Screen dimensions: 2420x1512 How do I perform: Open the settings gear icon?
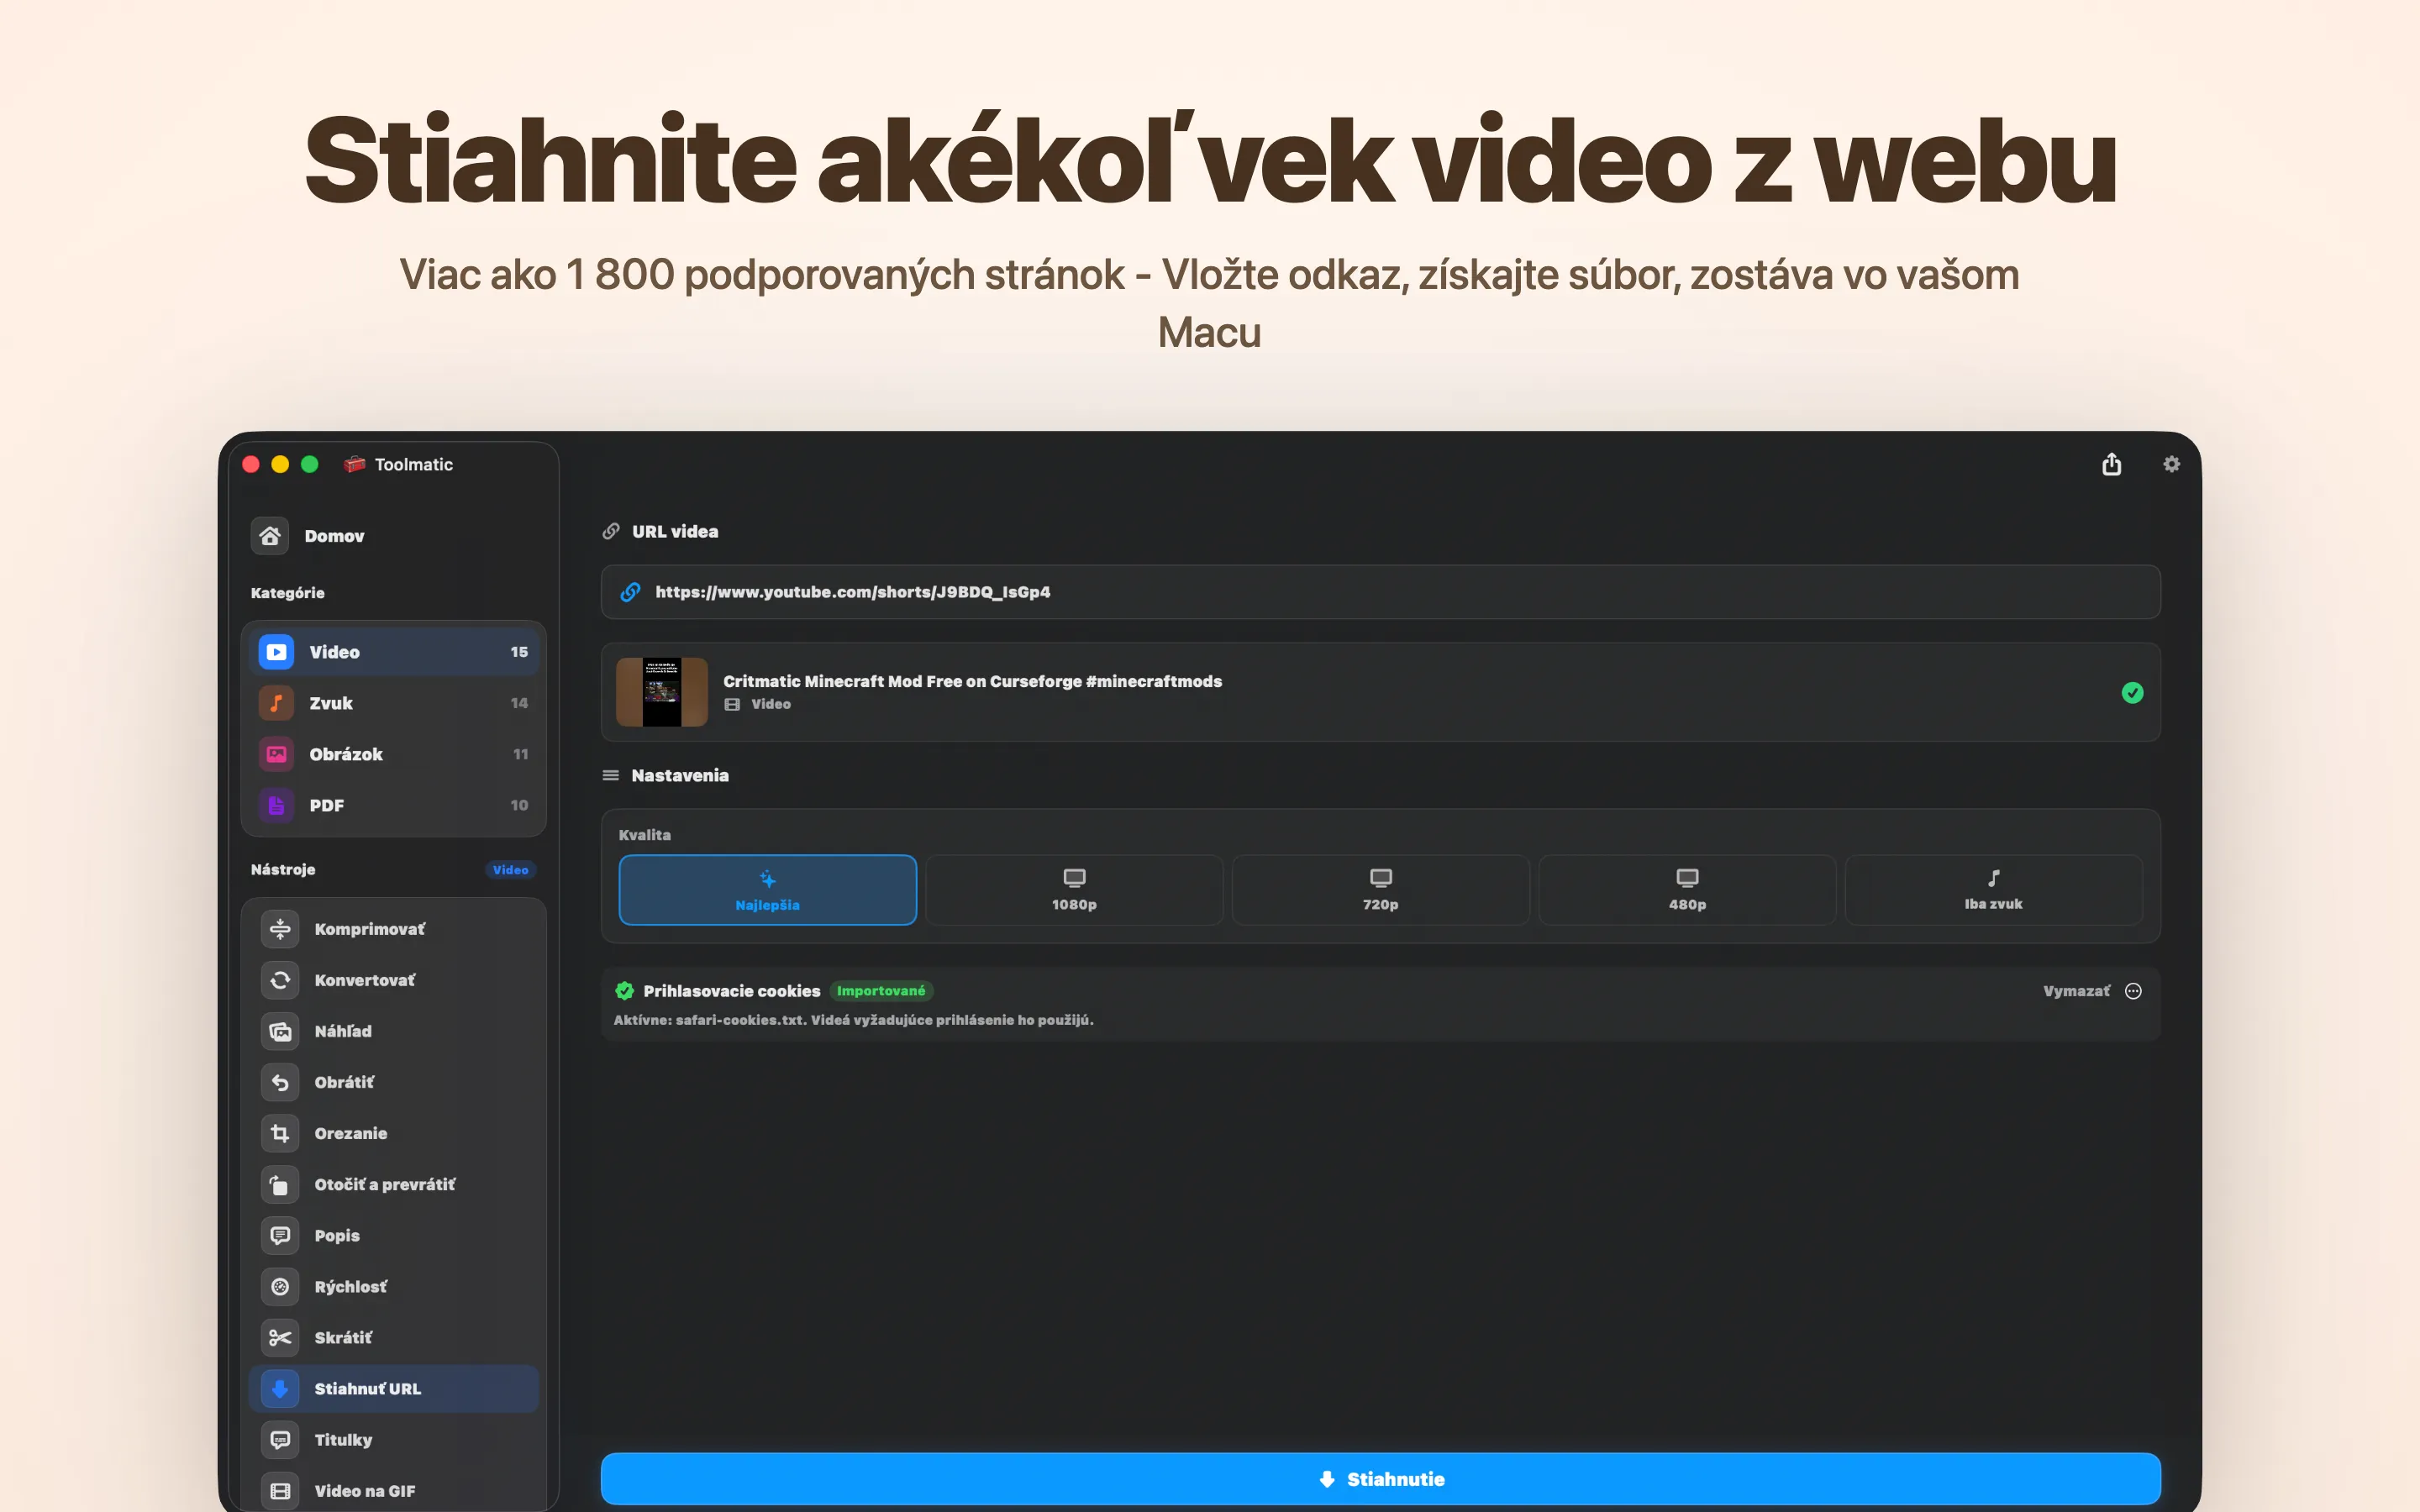click(2171, 464)
